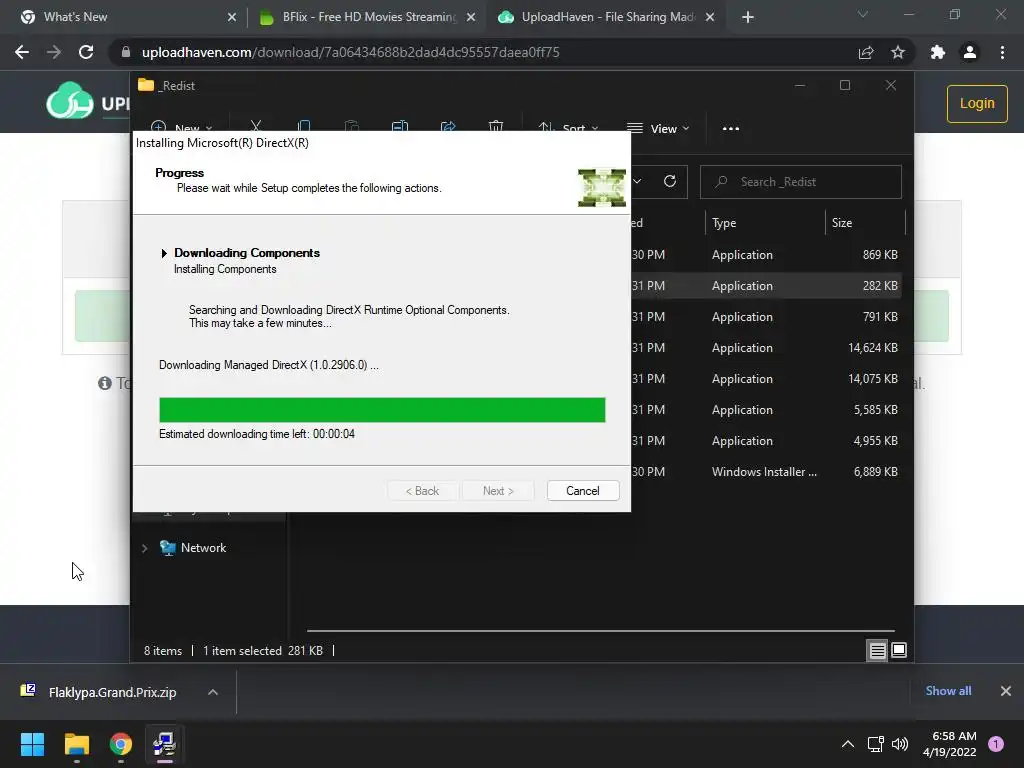
Task: Show all downloads
Action: (x=948, y=691)
